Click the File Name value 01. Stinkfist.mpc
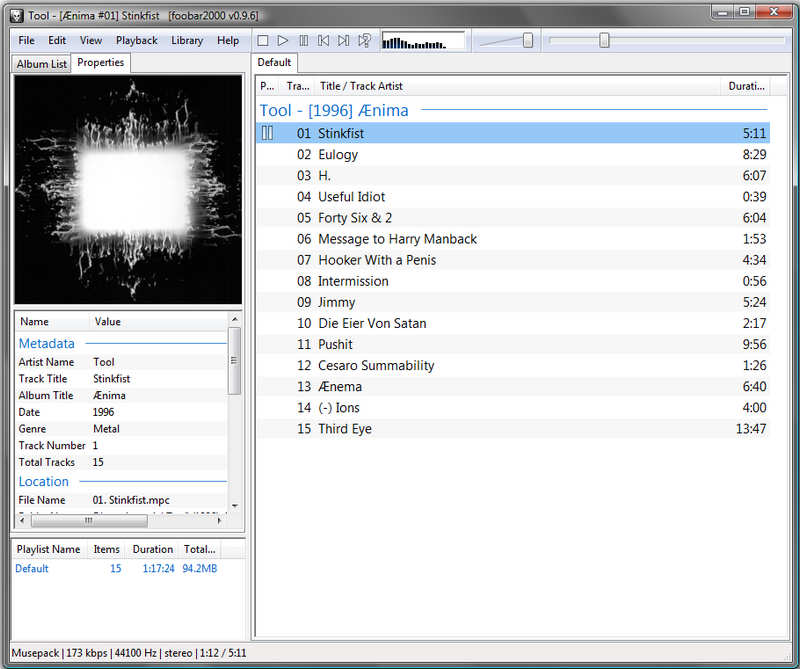Image resolution: width=800 pixels, height=669 pixels. pos(131,500)
